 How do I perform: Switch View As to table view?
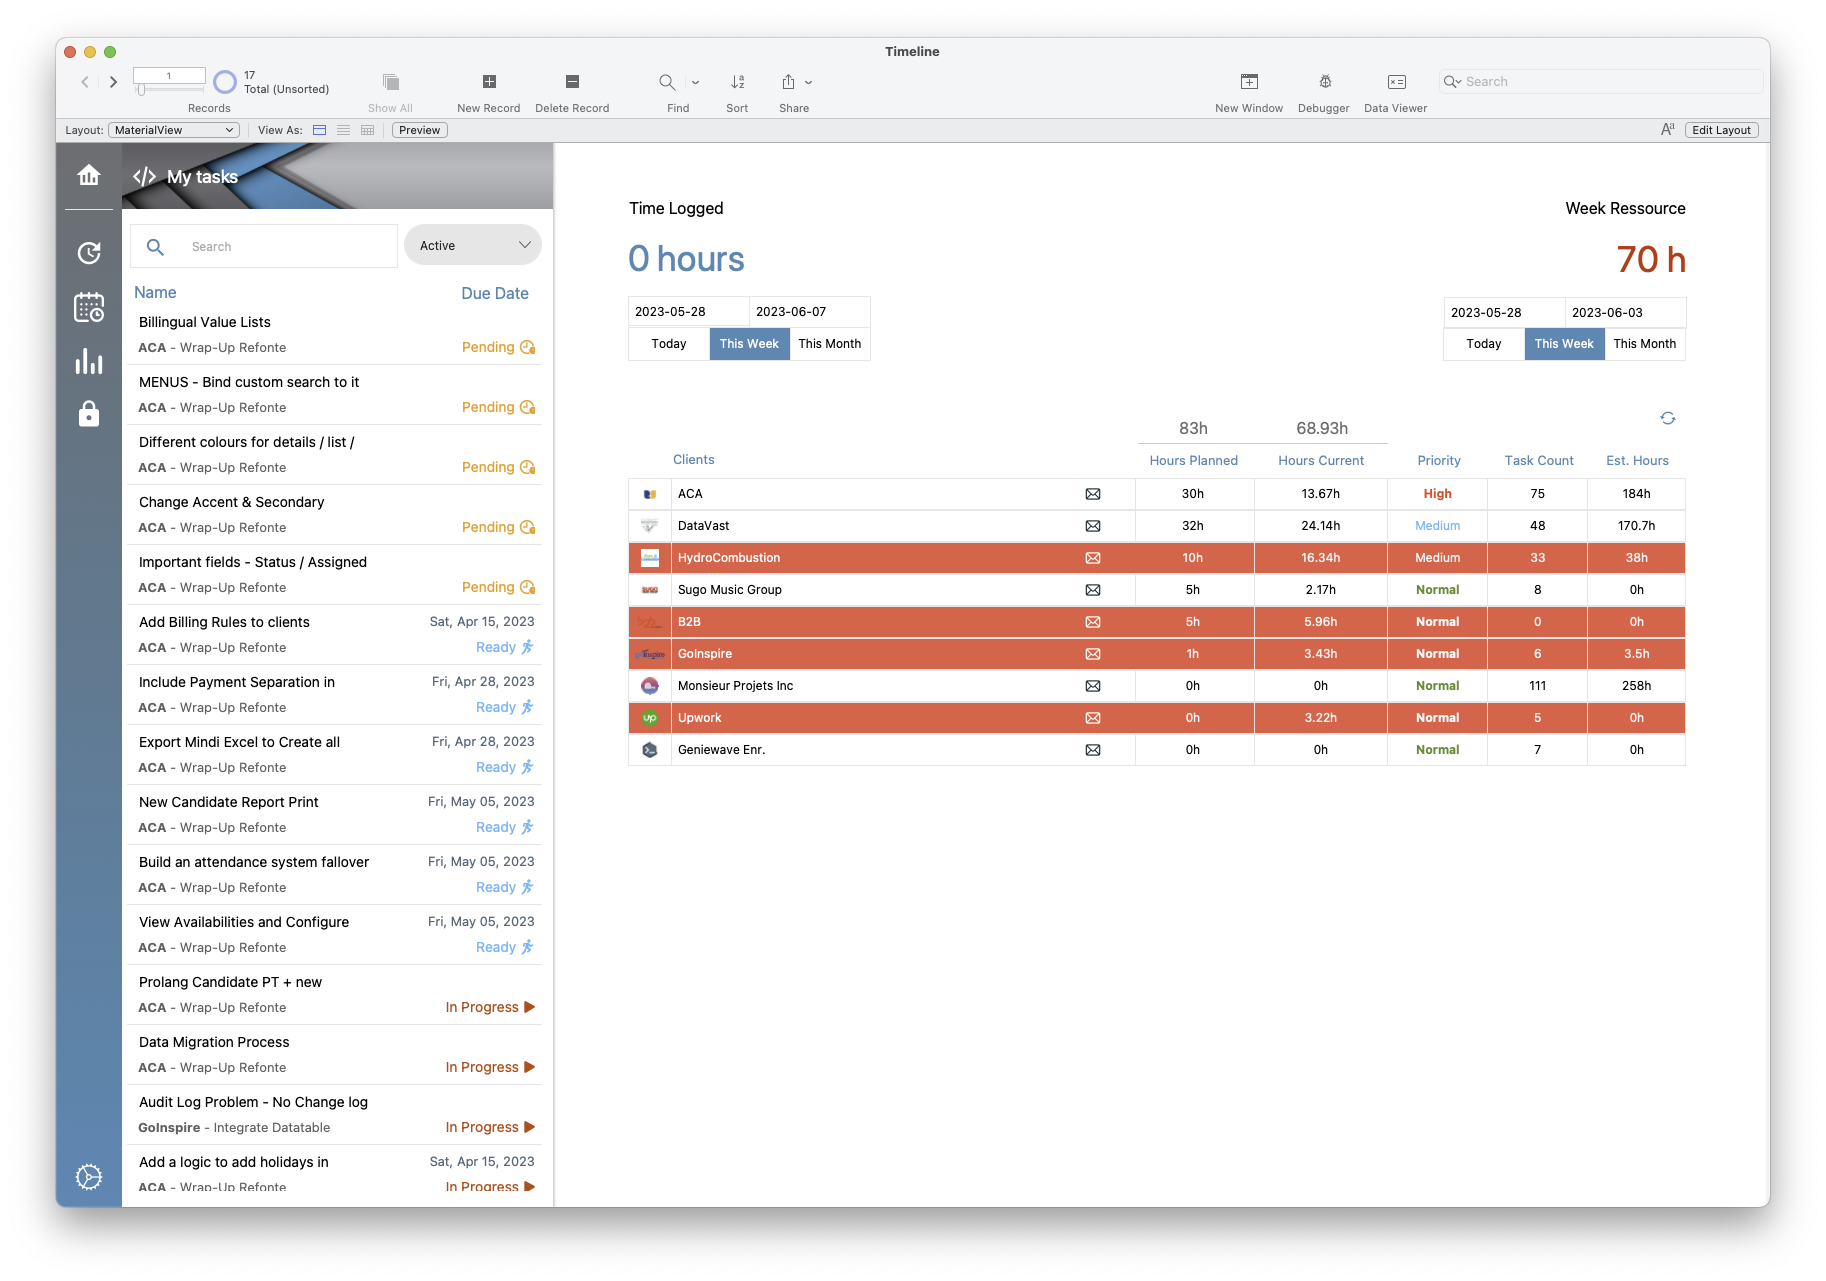pos(367,129)
